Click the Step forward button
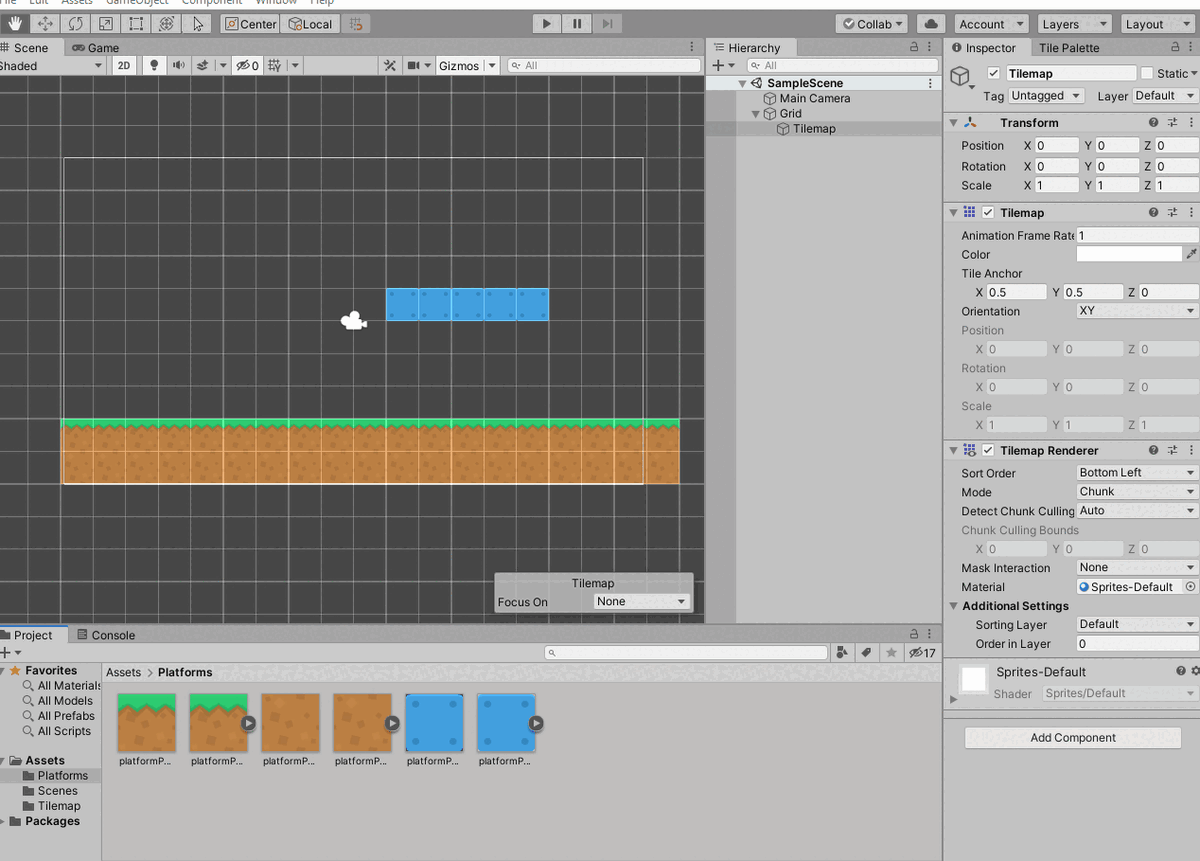1200x861 pixels. (x=608, y=24)
